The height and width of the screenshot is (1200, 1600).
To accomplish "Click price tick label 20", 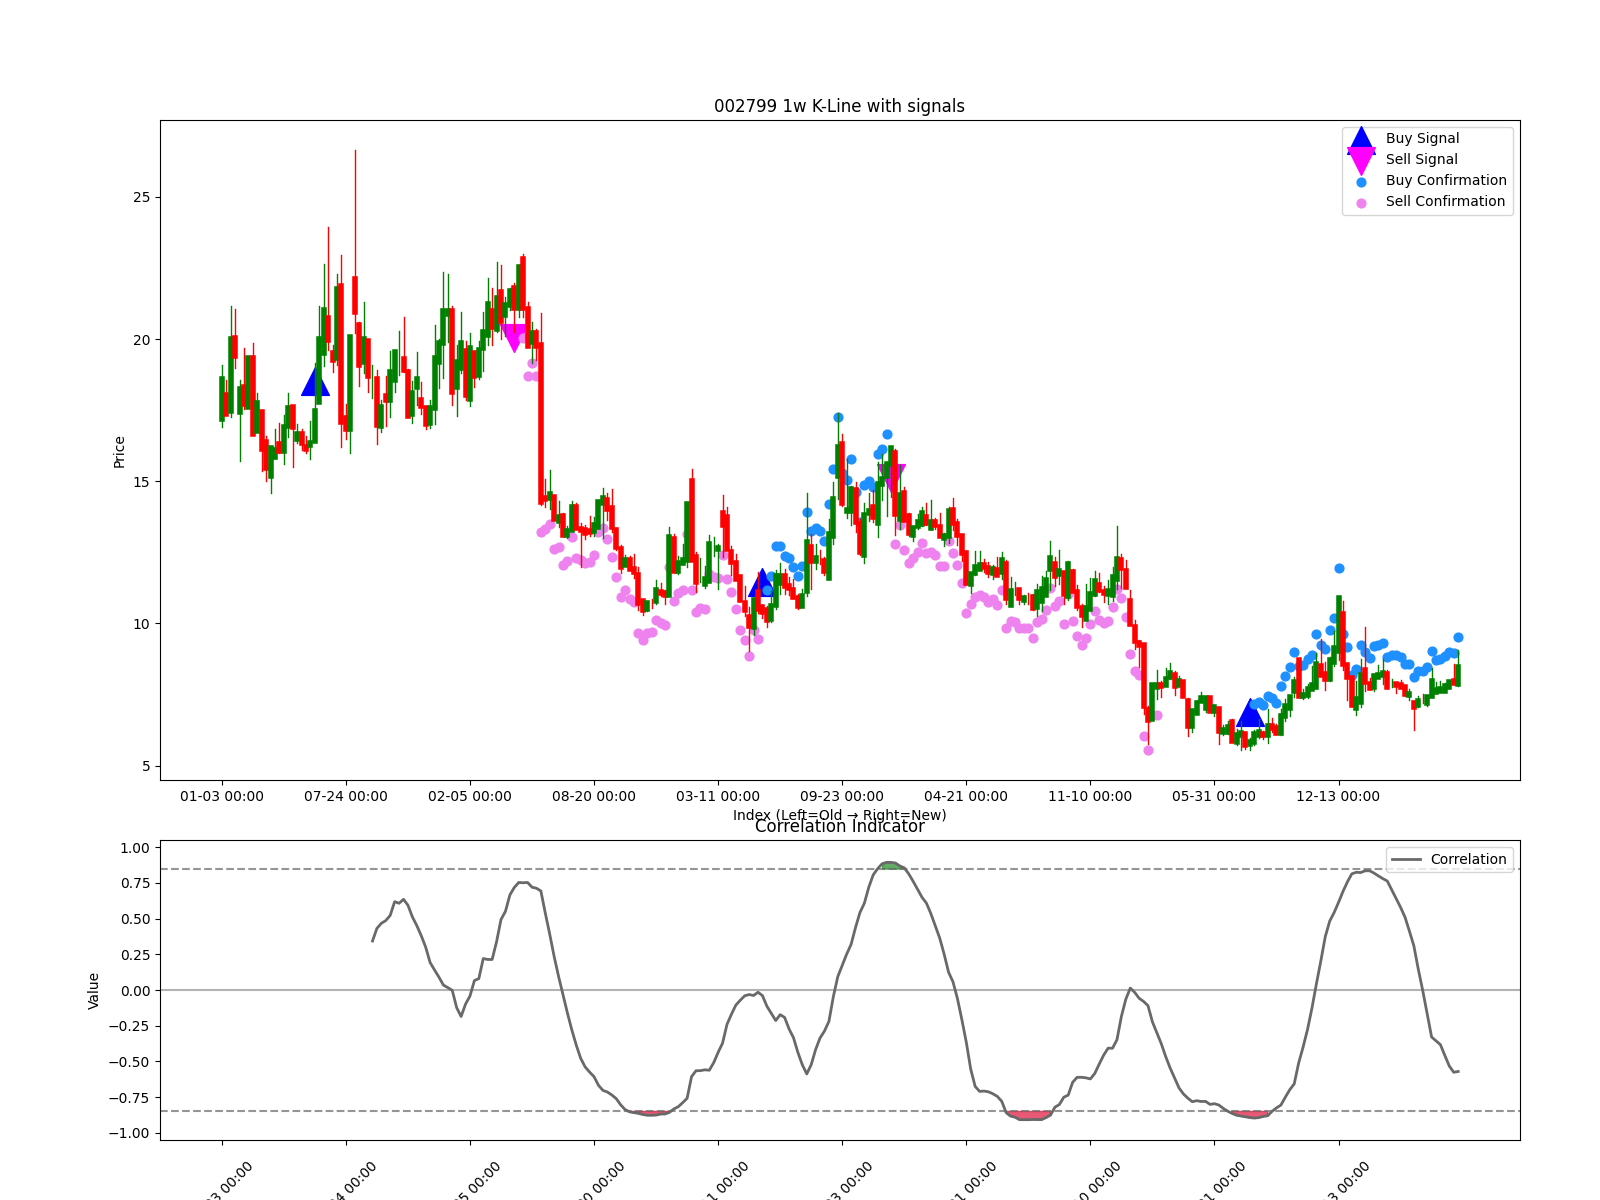I will click(141, 340).
